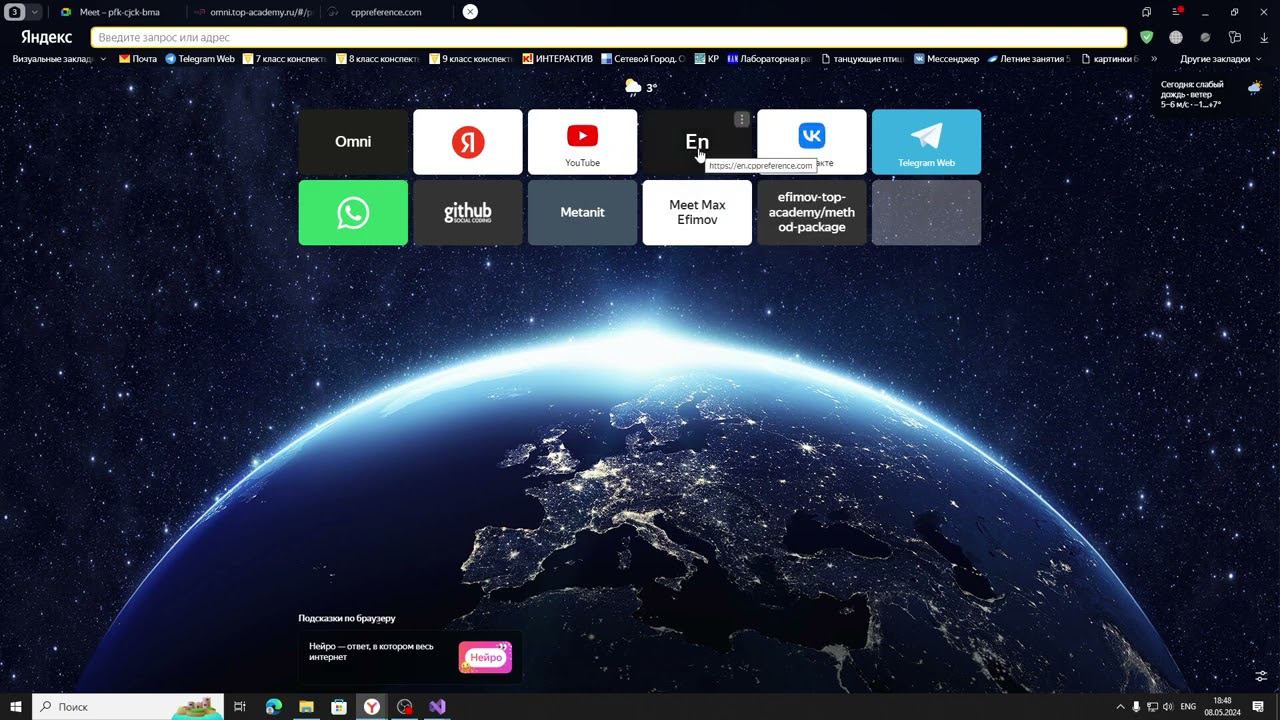This screenshot has width=1280, height=720.
Task: Expand the Другие закладки folder
Action: coord(1220,59)
